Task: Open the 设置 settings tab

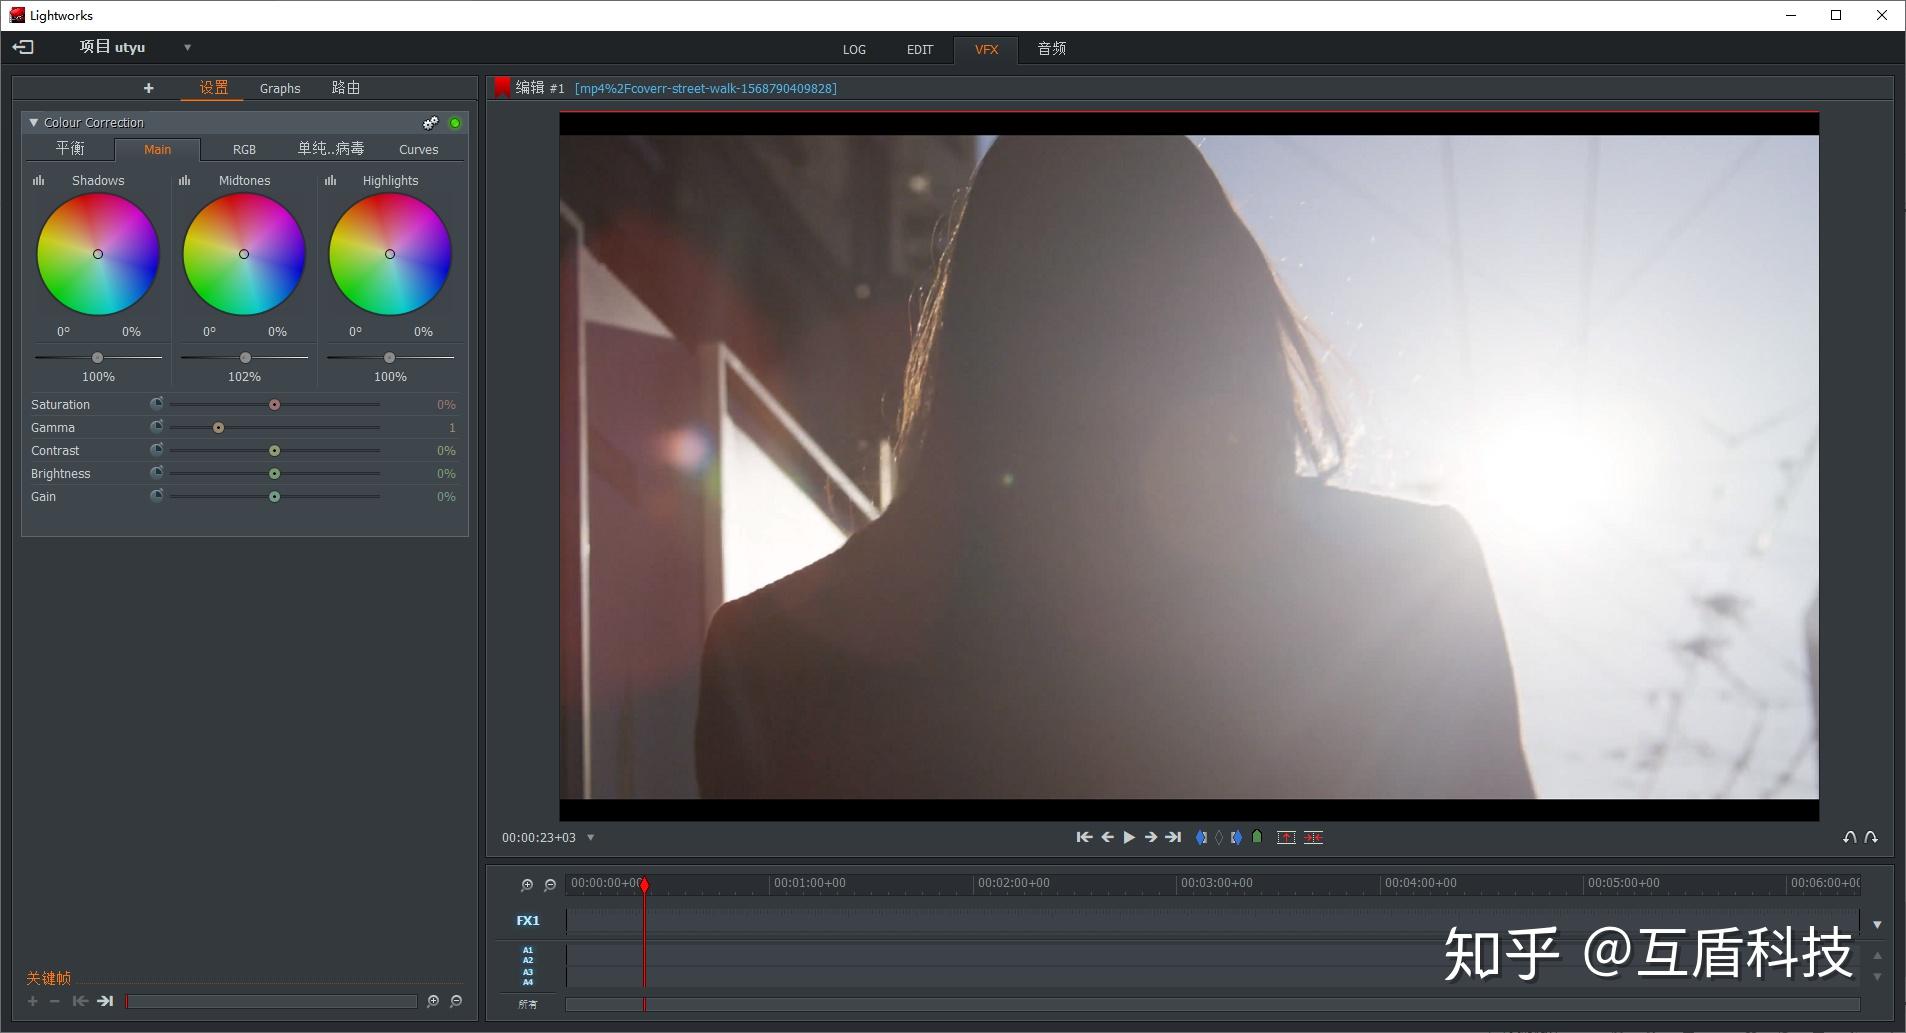Action: pos(213,88)
